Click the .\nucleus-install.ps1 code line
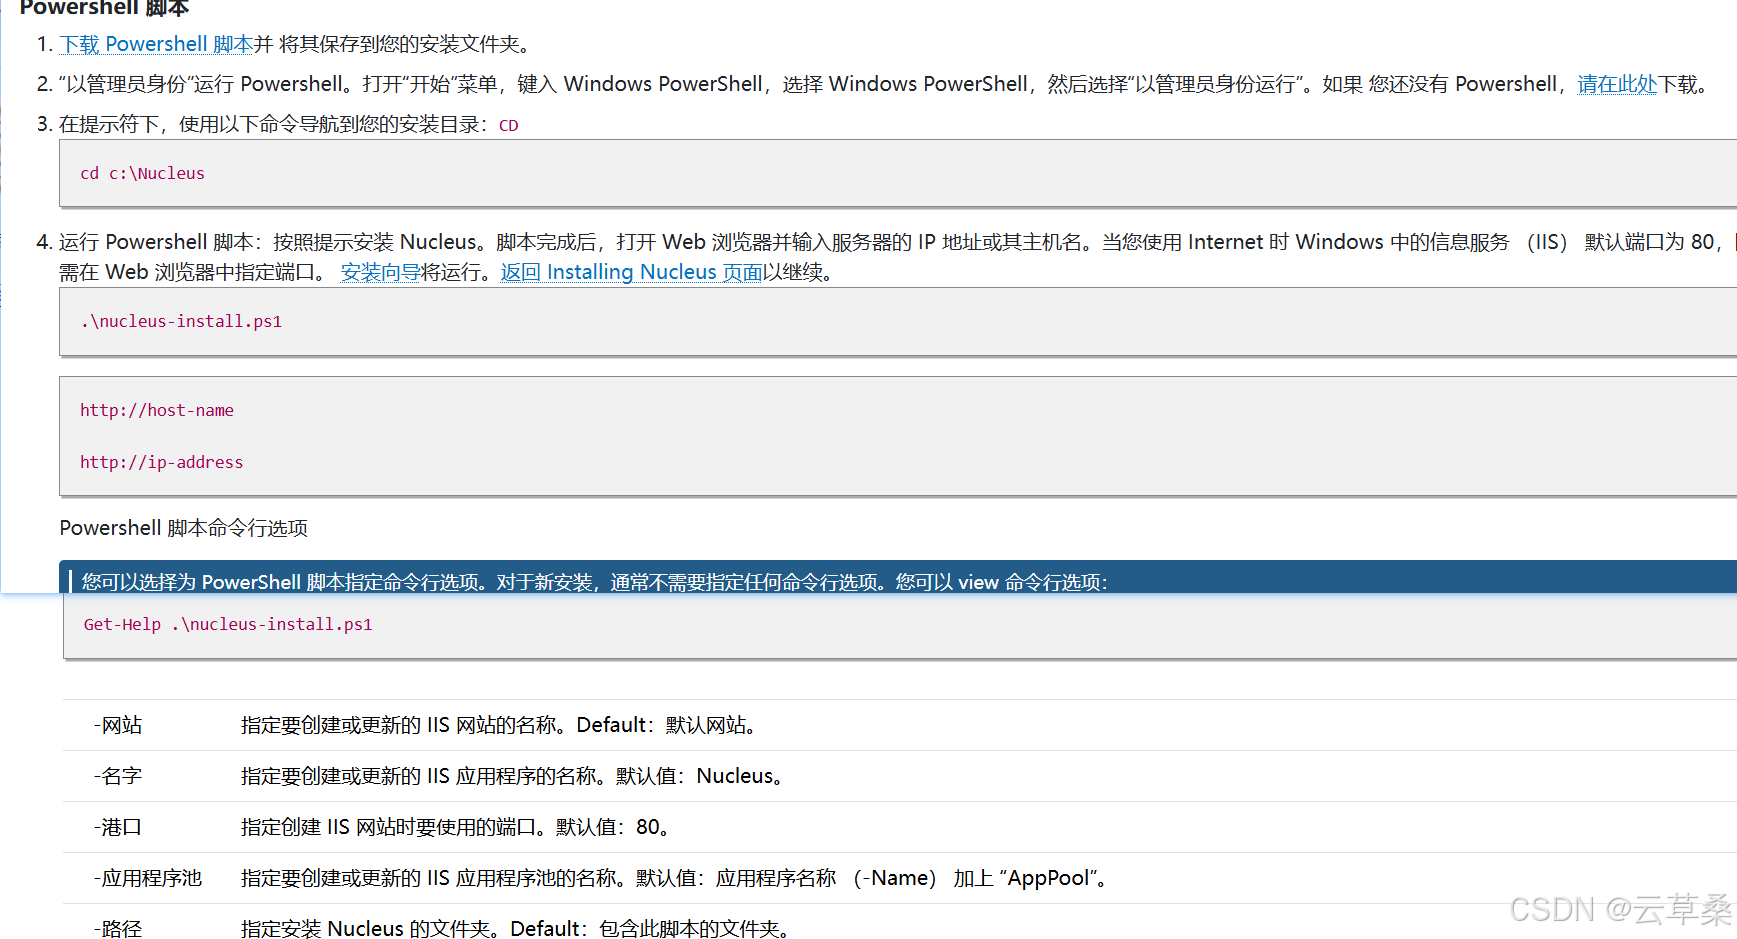 tap(181, 321)
